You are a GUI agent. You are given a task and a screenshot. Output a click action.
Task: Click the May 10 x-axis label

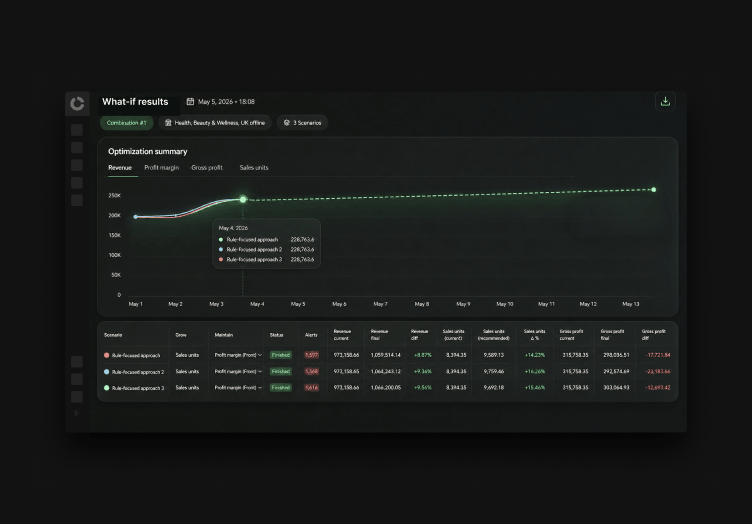(505, 304)
